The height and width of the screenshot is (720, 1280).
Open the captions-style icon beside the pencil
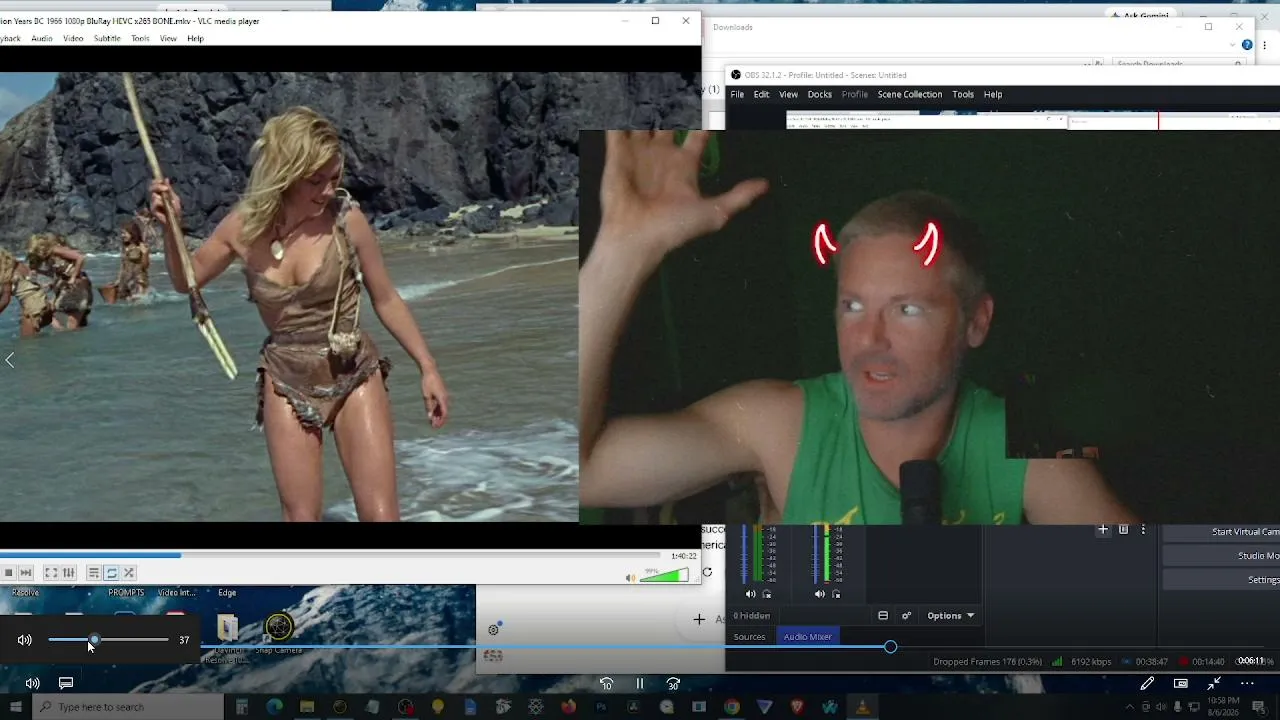coord(1181,683)
